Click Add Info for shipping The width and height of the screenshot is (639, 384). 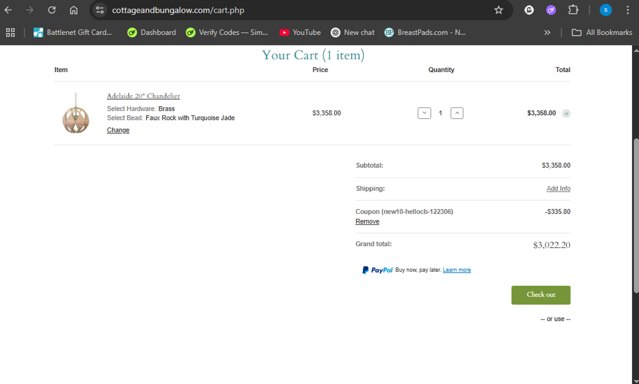558,188
